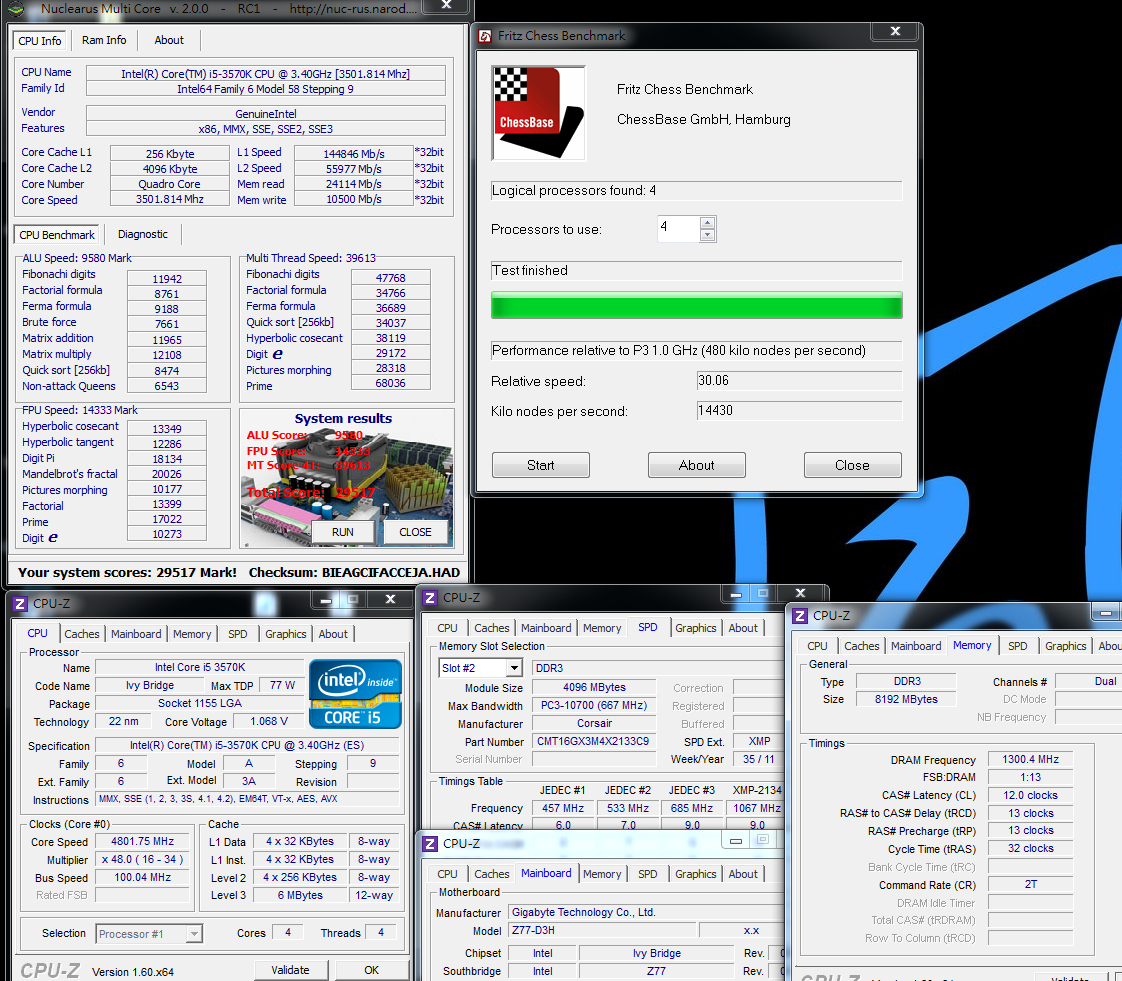Click the Nuclearus app icon in the title bar
Screen dimensions: 1122x981
[17, 9]
